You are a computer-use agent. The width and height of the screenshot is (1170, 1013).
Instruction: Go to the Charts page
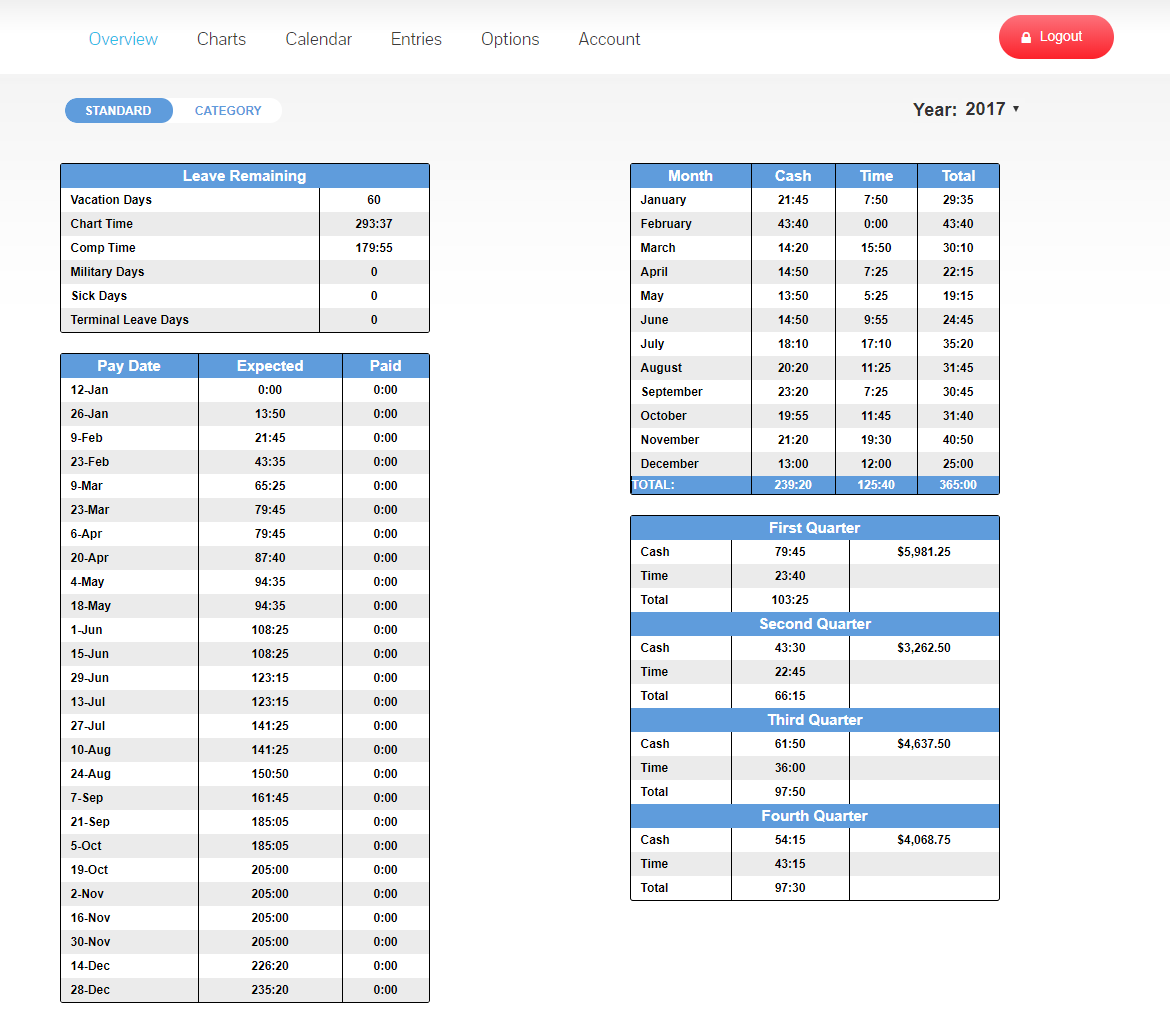pos(221,39)
